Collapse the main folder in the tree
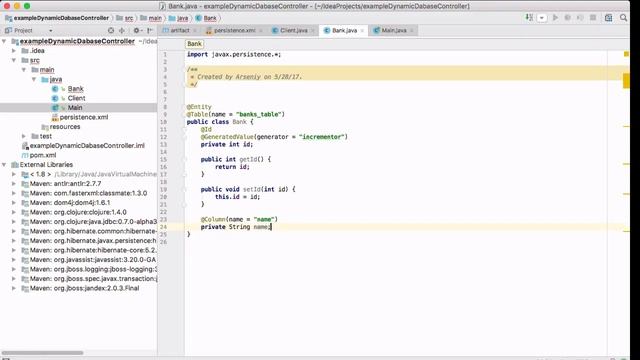Screen dimensions: 640x360 [x=24, y=70]
